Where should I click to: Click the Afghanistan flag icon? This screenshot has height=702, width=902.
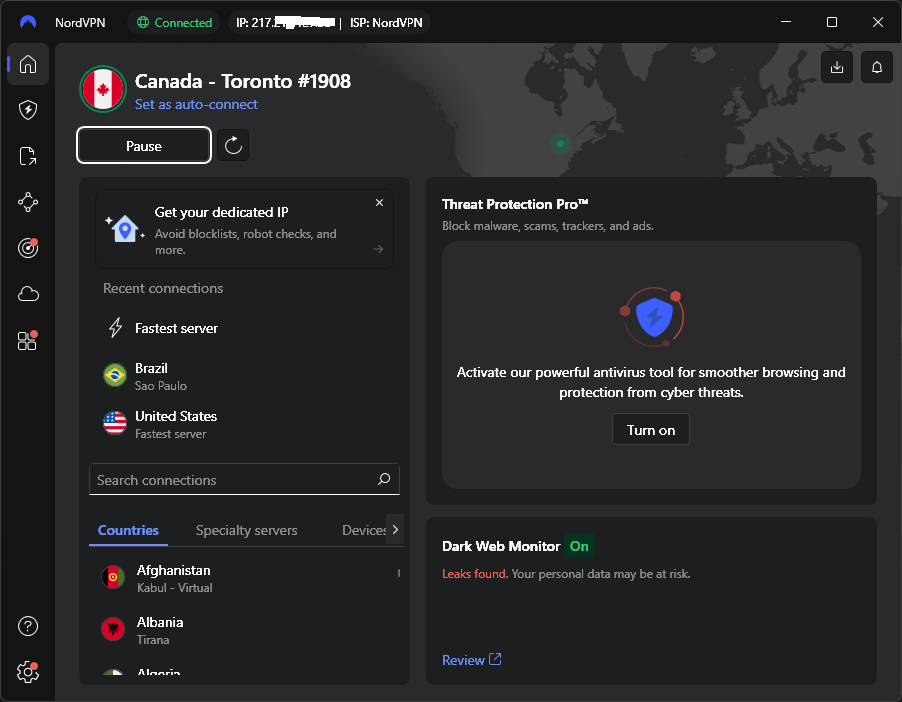(x=113, y=577)
